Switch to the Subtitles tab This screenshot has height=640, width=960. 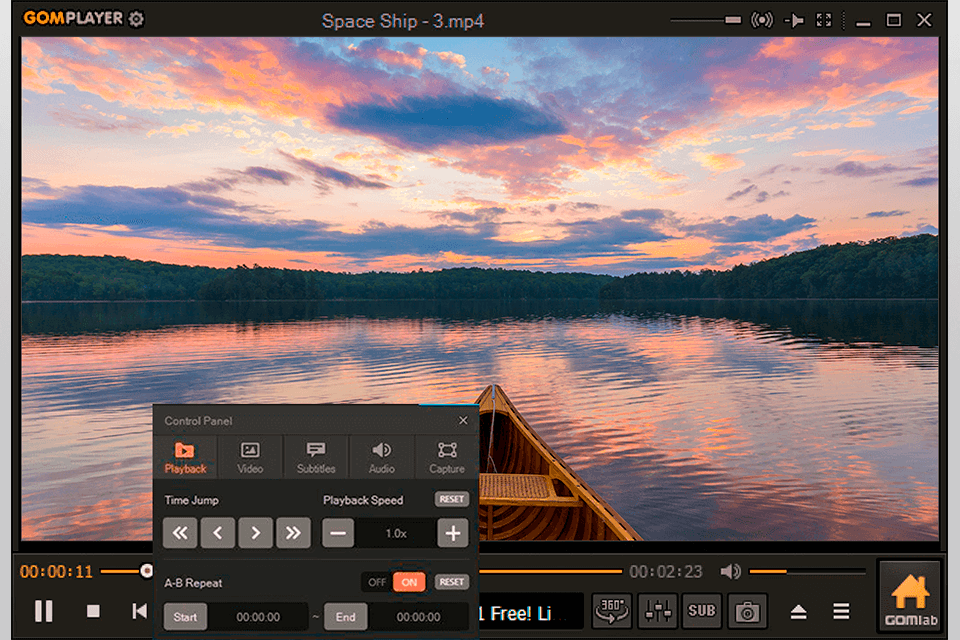point(316,457)
